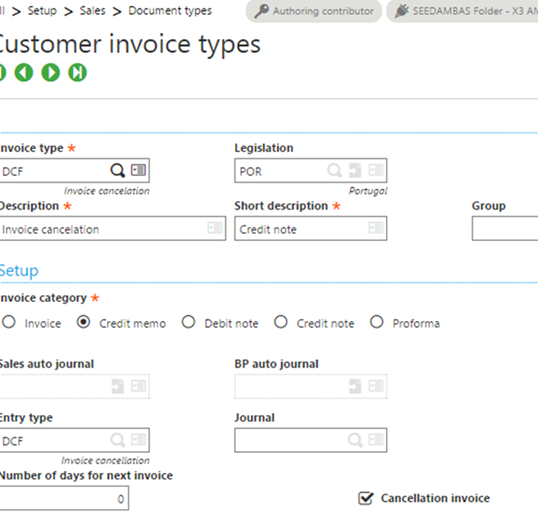Screen dimensions: 538x529
Task: Open Entry type lookup magnifier
Action: pyautogui.click(x=117, y=440)
